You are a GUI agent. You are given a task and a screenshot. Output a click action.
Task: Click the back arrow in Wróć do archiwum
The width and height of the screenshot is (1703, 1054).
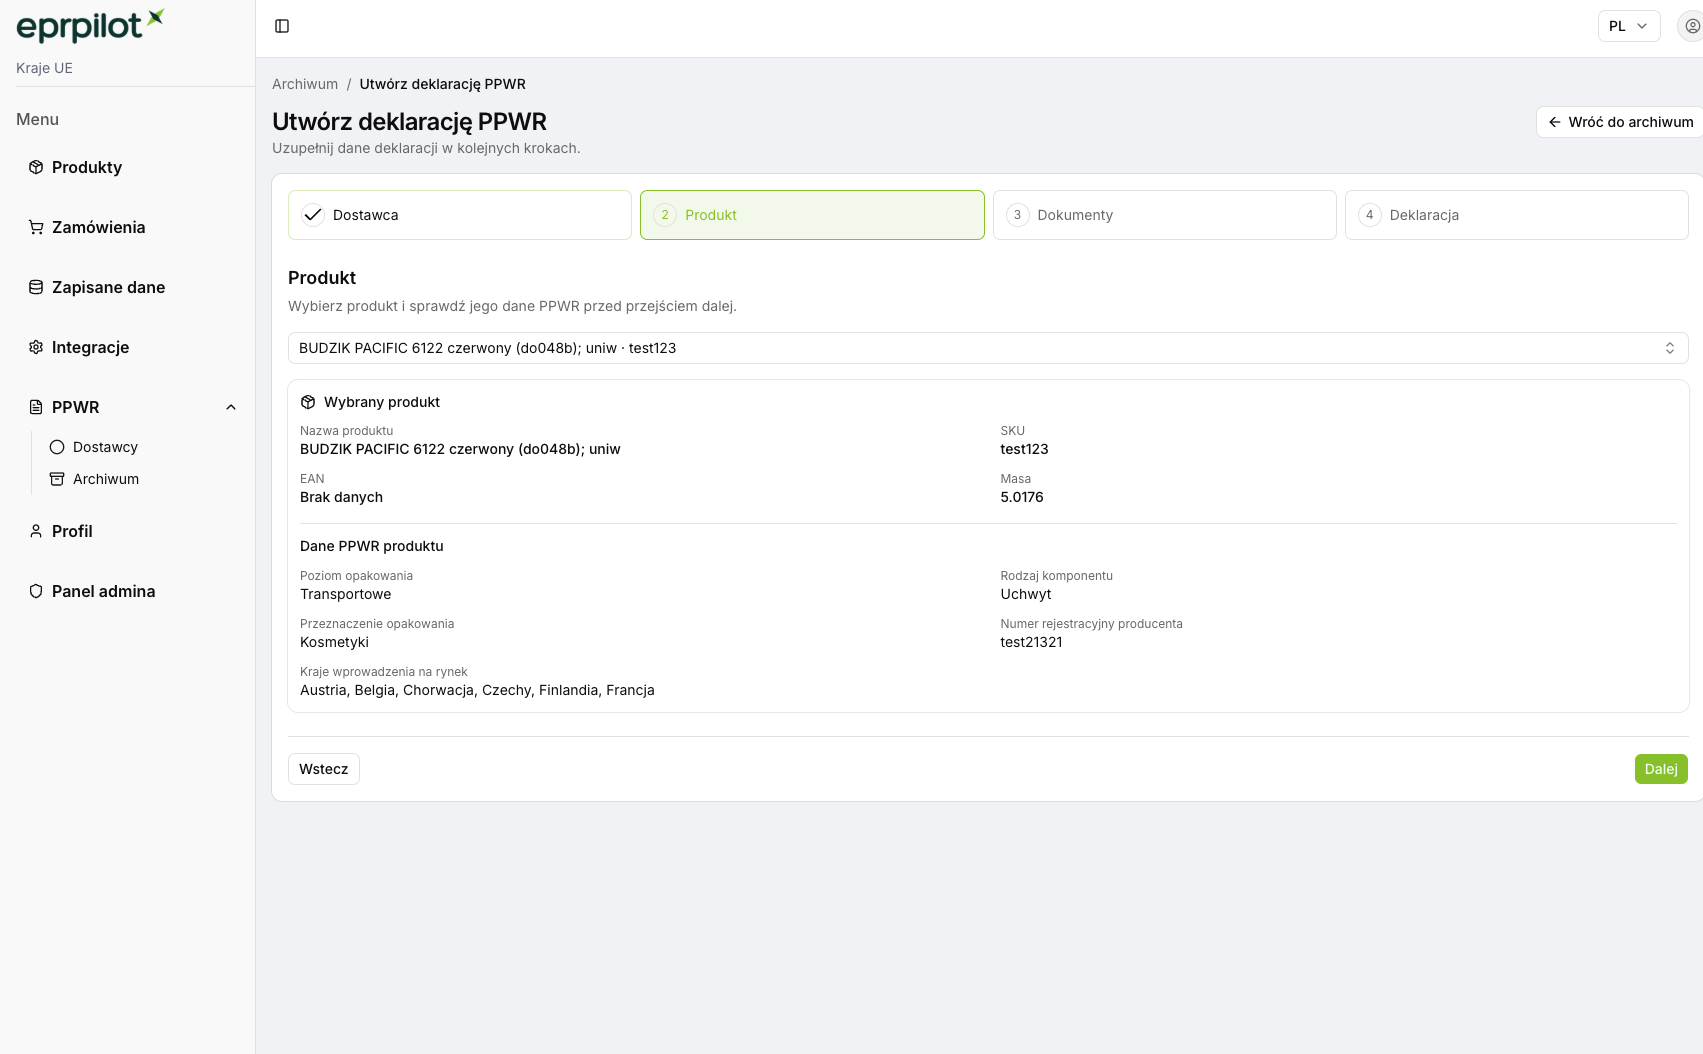click(x=1555, y=122)
